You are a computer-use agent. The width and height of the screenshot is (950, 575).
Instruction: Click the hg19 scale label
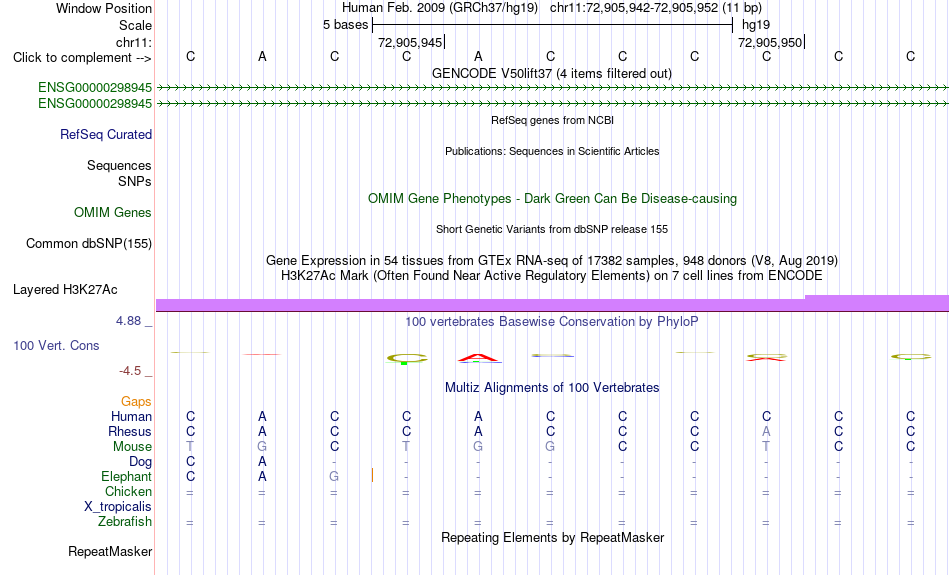[x=756, y=25]
